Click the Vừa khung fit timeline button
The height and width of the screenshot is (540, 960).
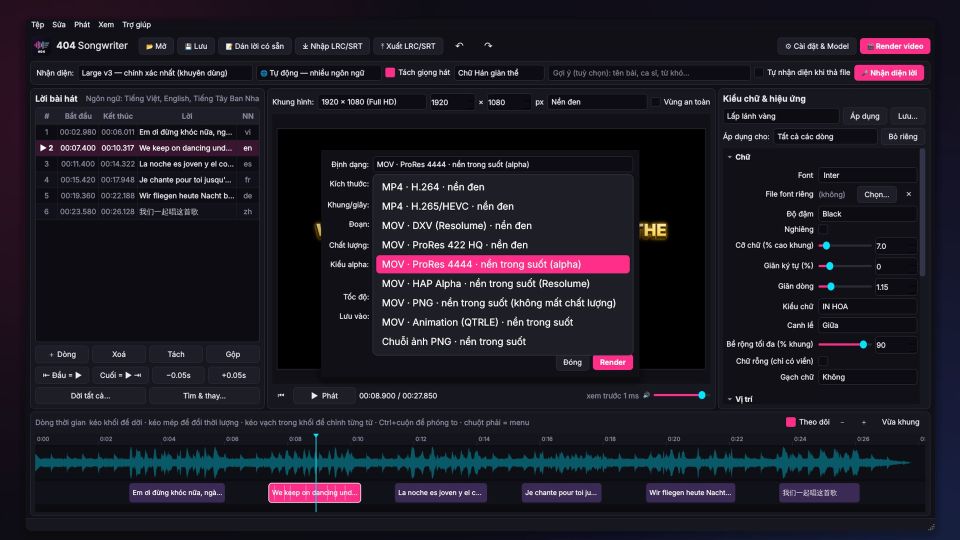coord(900,422)
